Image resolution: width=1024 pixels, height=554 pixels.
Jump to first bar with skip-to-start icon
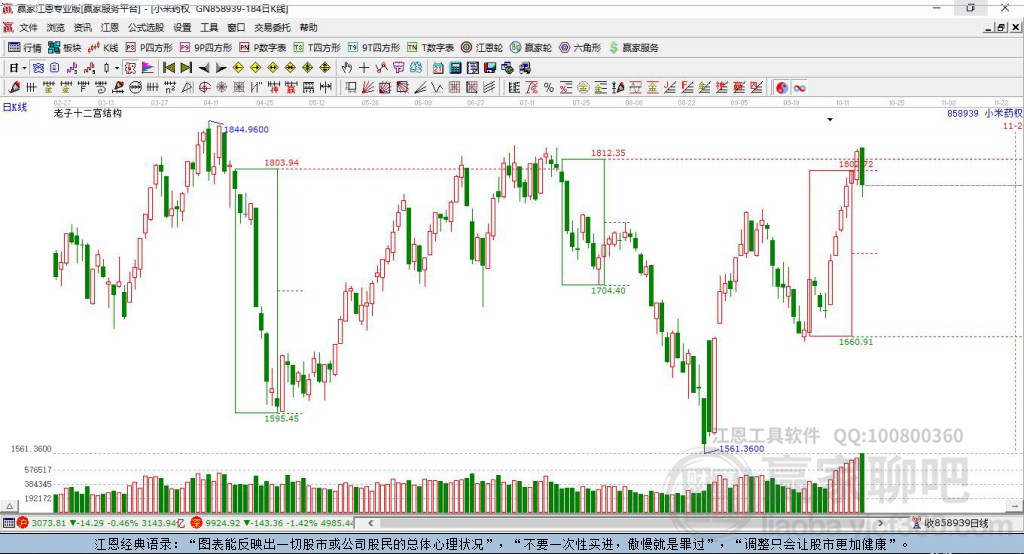[x=168, y=67]
